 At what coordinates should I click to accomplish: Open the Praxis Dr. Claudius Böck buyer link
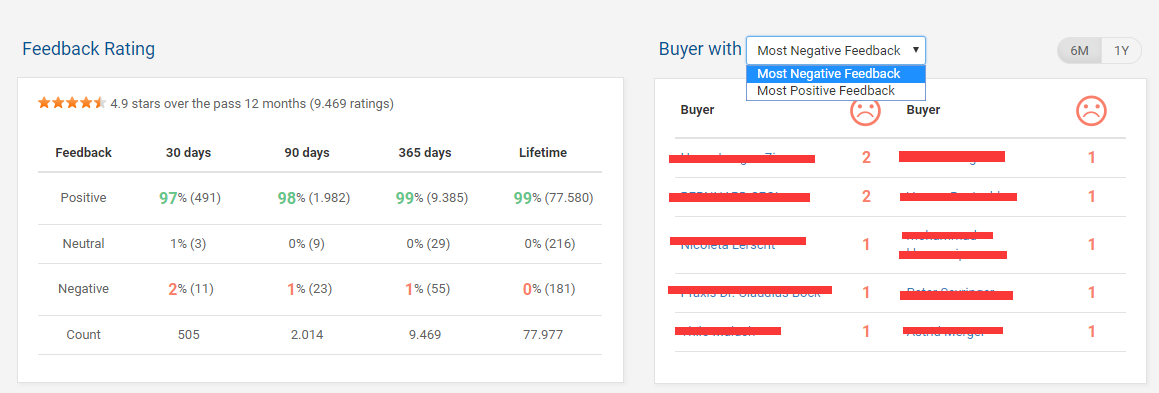coord(750,293)
